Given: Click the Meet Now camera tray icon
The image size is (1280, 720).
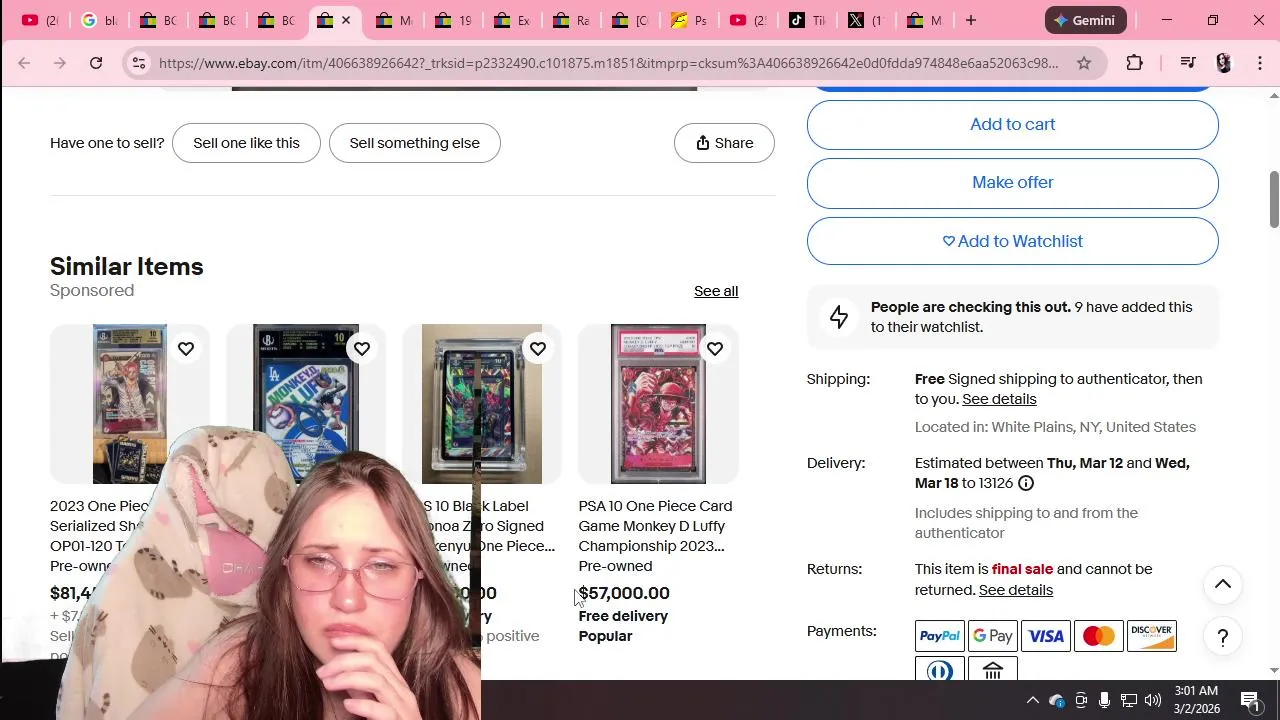Looking at the screenshot, I should [1080, 700].
